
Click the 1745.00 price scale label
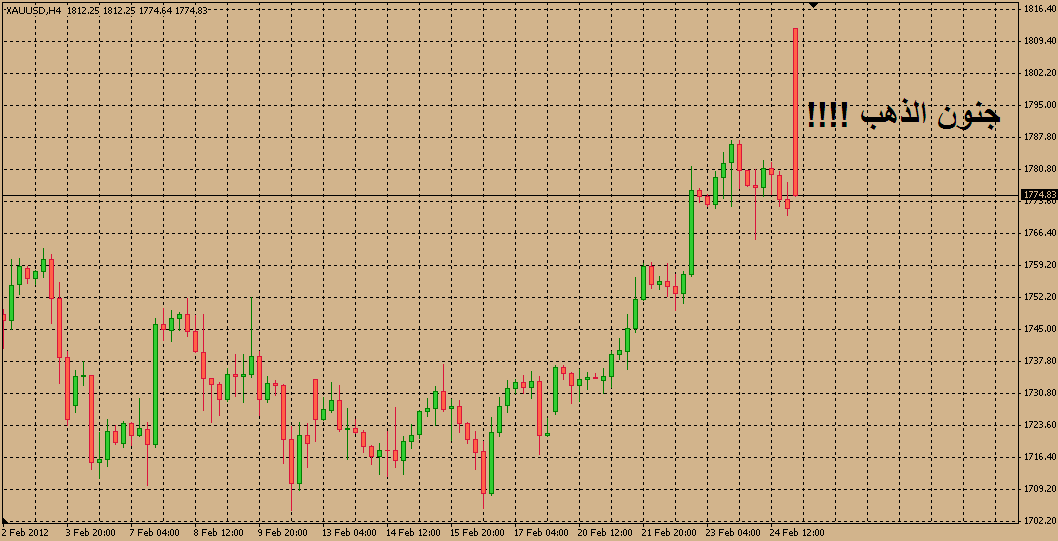point(1040,329)
